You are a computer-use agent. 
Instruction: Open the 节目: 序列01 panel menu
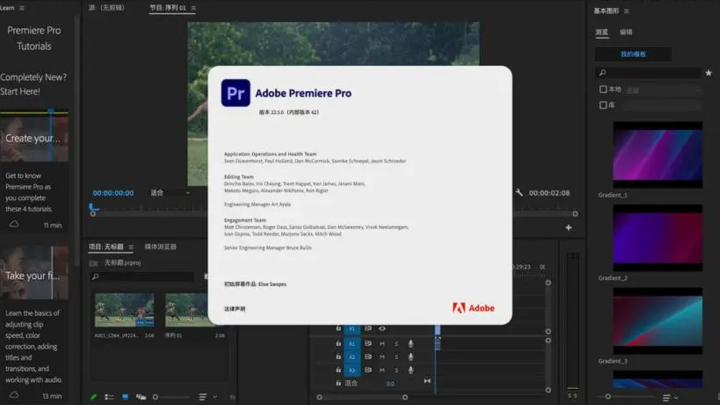tap(194, 8)
